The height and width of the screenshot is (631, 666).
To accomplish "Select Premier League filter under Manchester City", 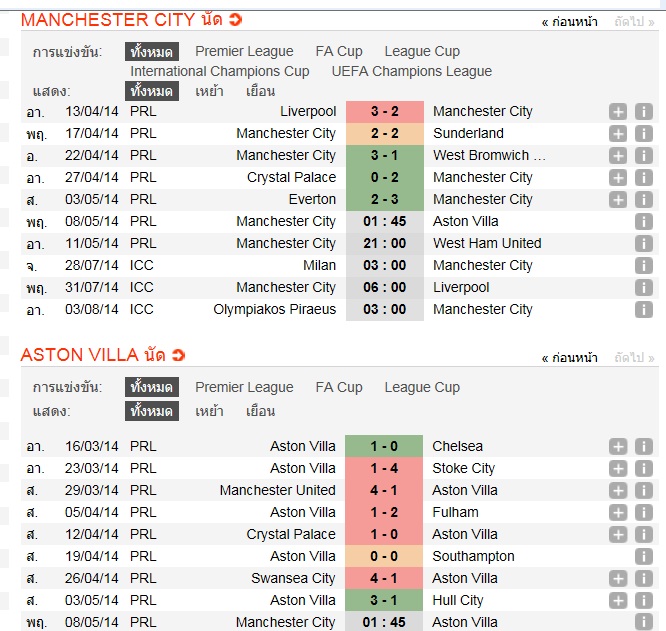I will coord(244,51).
